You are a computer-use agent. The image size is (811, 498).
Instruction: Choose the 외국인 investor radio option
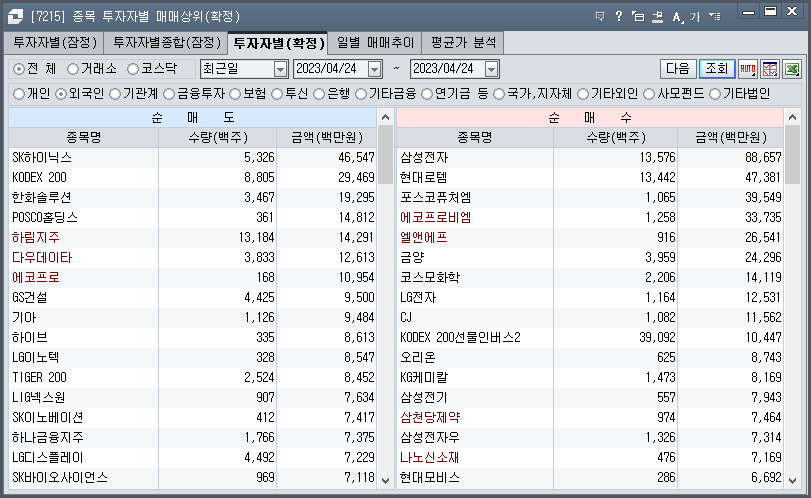click(61, 94)
